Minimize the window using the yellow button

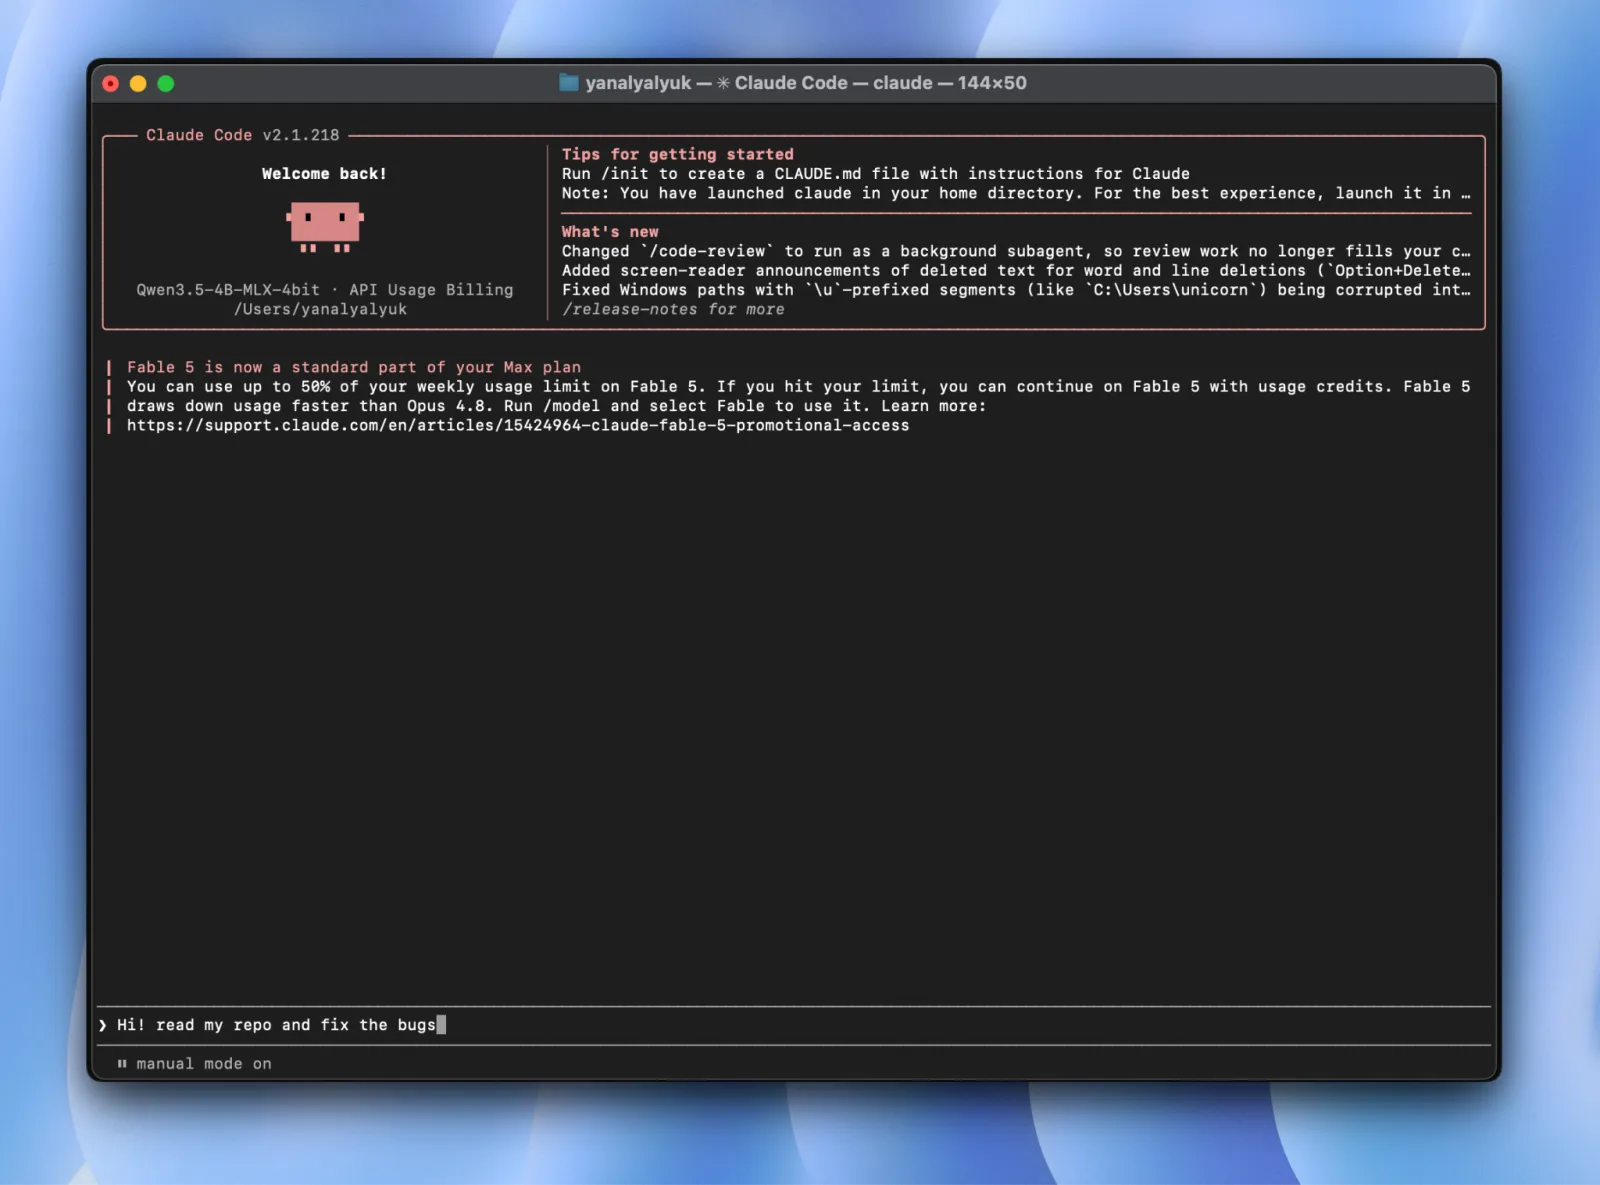point(138,84)
